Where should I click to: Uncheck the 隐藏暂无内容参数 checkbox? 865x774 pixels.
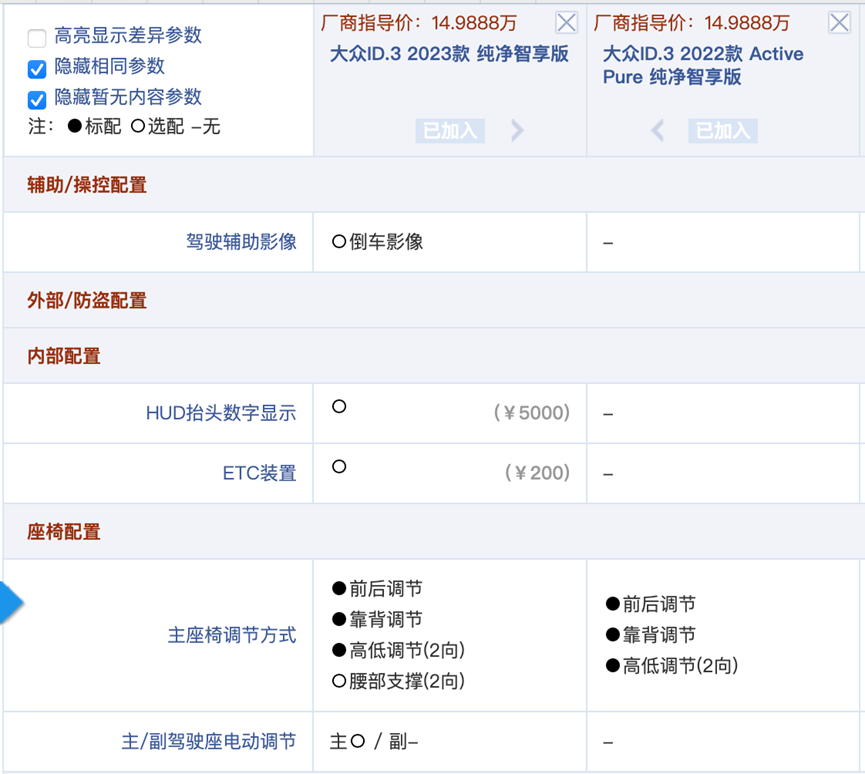[x=37, y=100]
